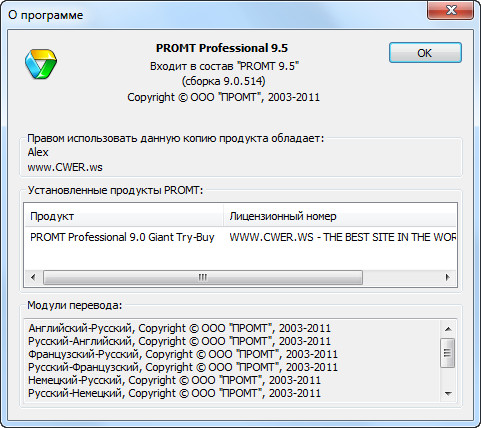Click the main Copyright ООО ПРОМТ line under build number
This screenshot has height=428, width=481.
(x=224, y=97)
